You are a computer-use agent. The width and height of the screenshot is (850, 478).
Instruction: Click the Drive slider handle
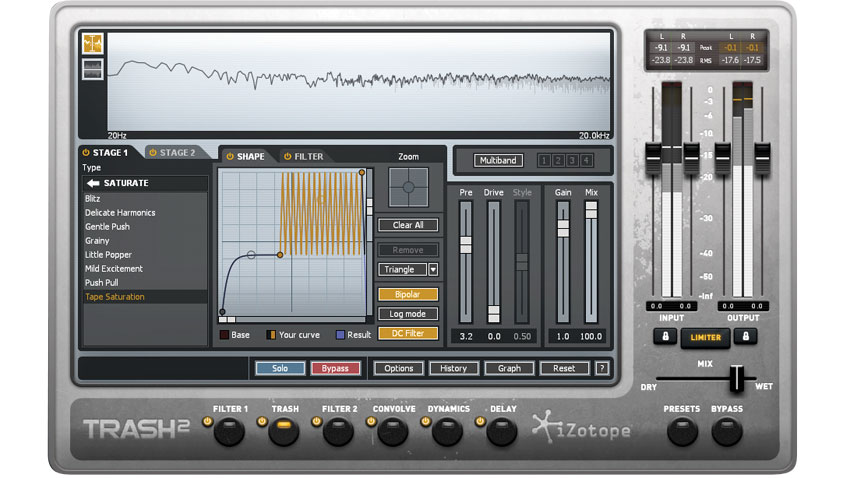tap(493, 314)
